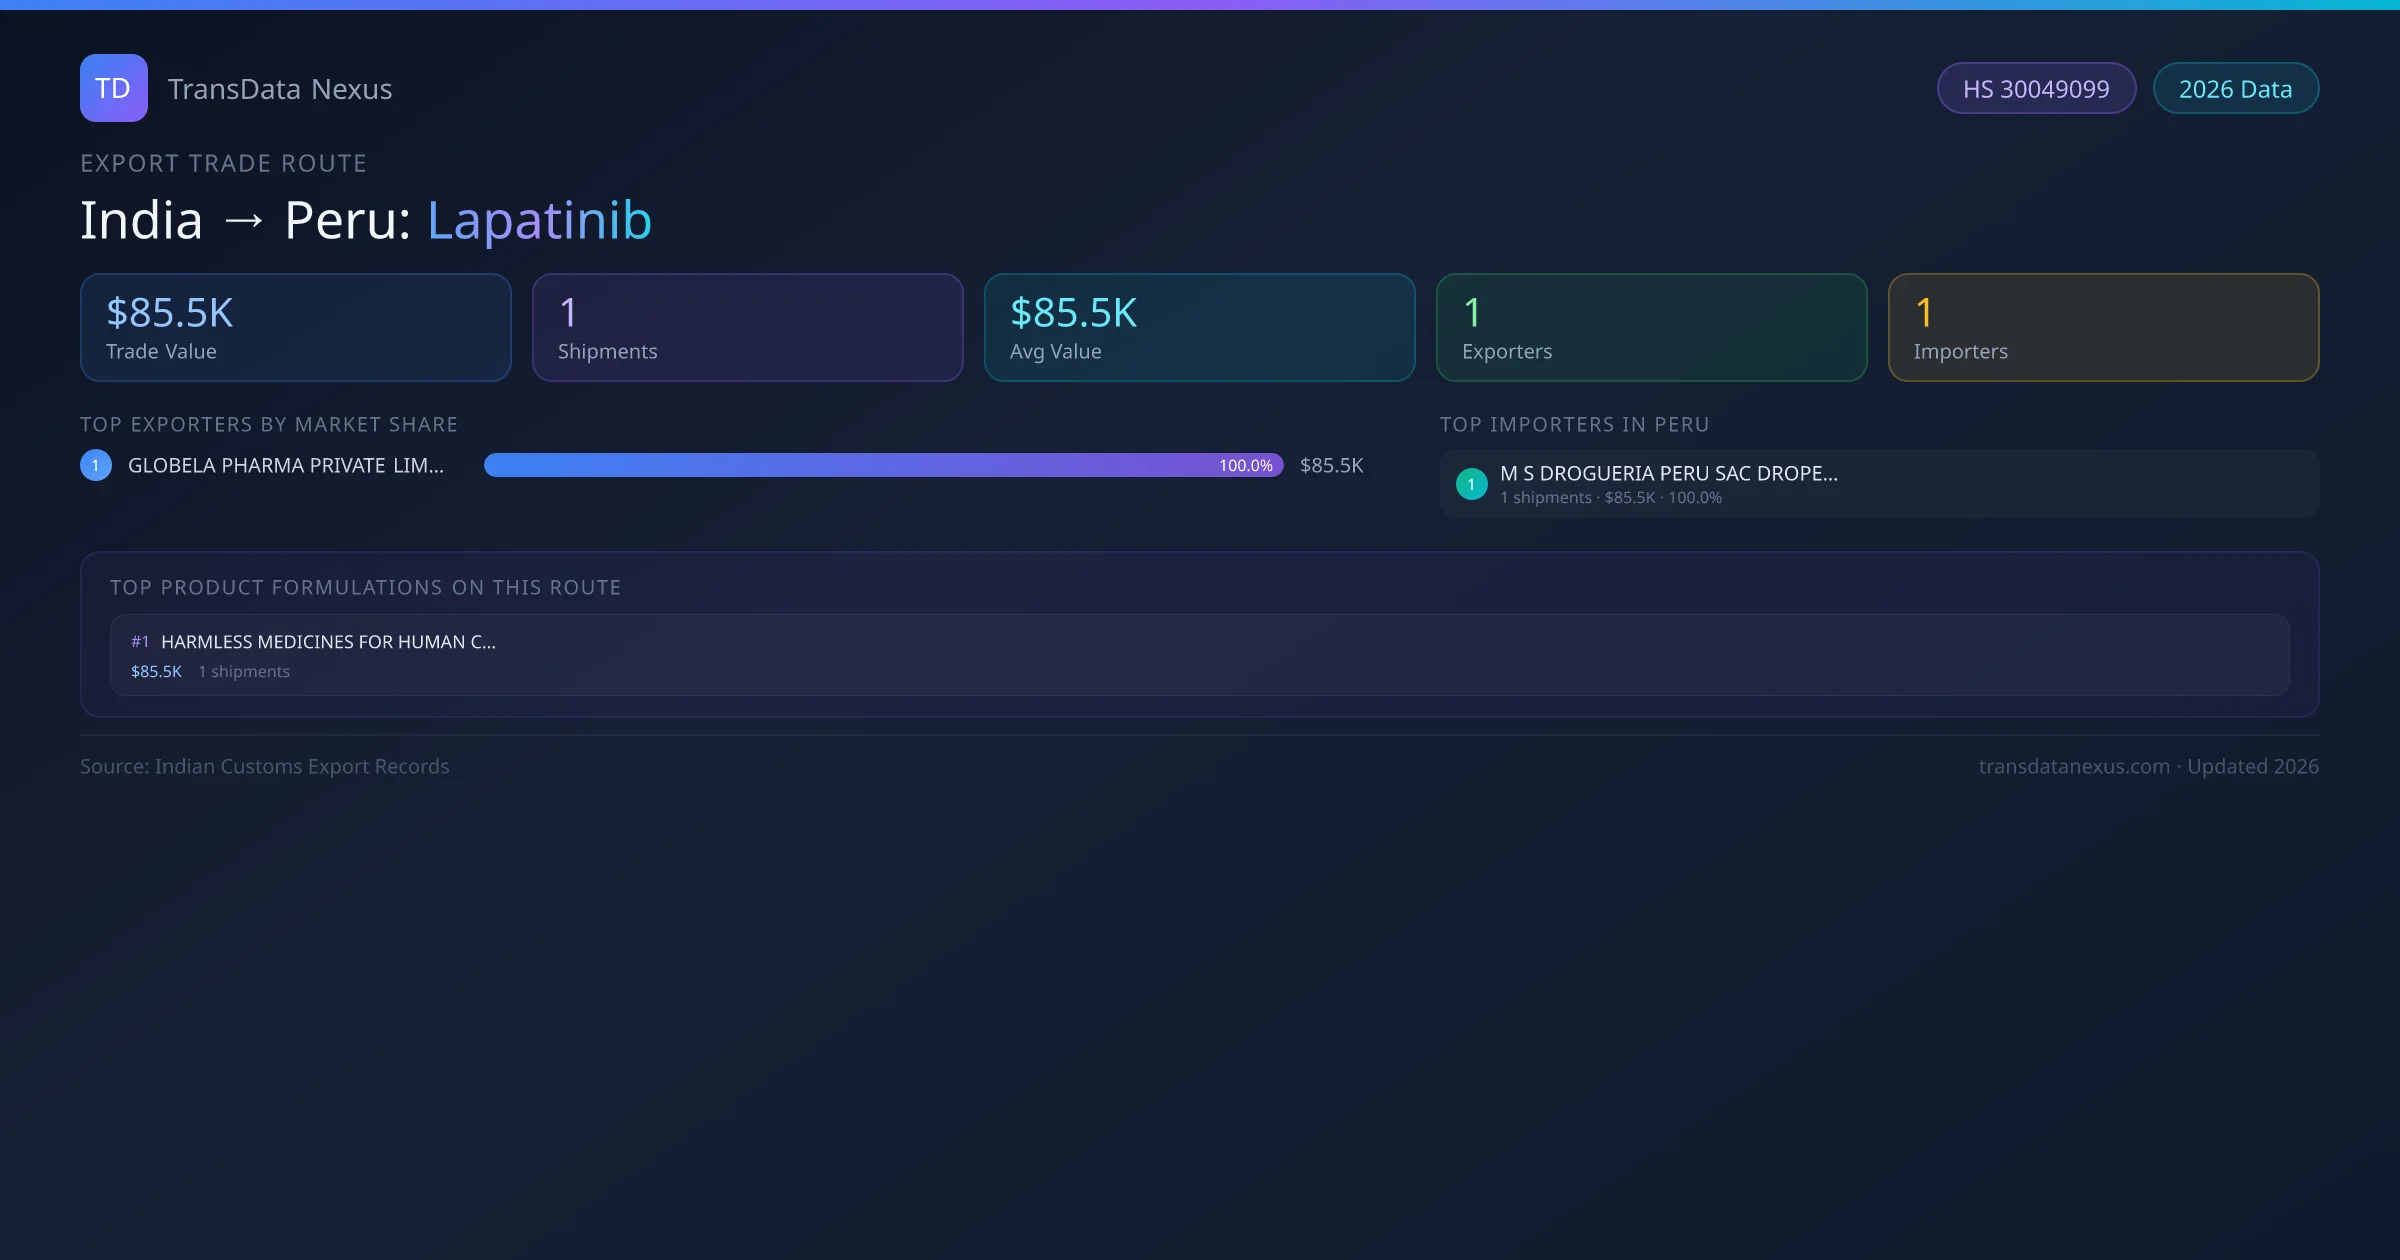Click the TransData Nexus brand name

pos(280,89)
